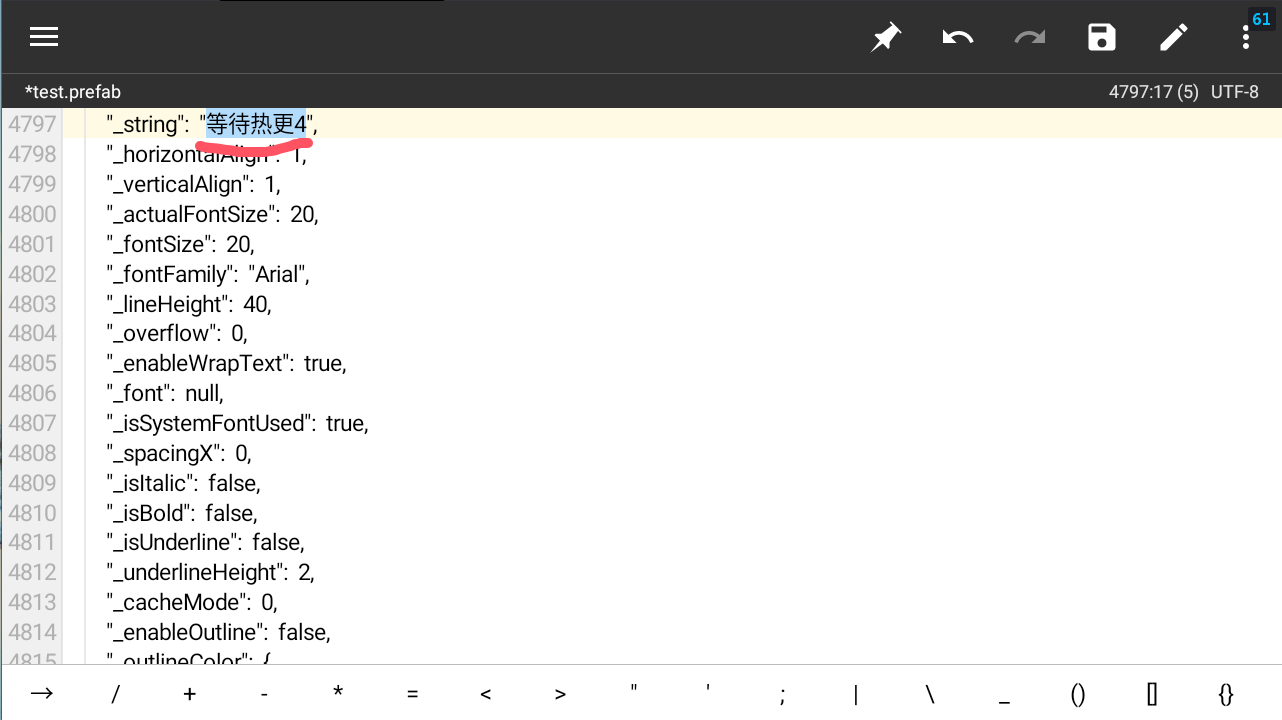Select the *test.prefab file tab
1282x720 pixels.
(x=73, y=92)
